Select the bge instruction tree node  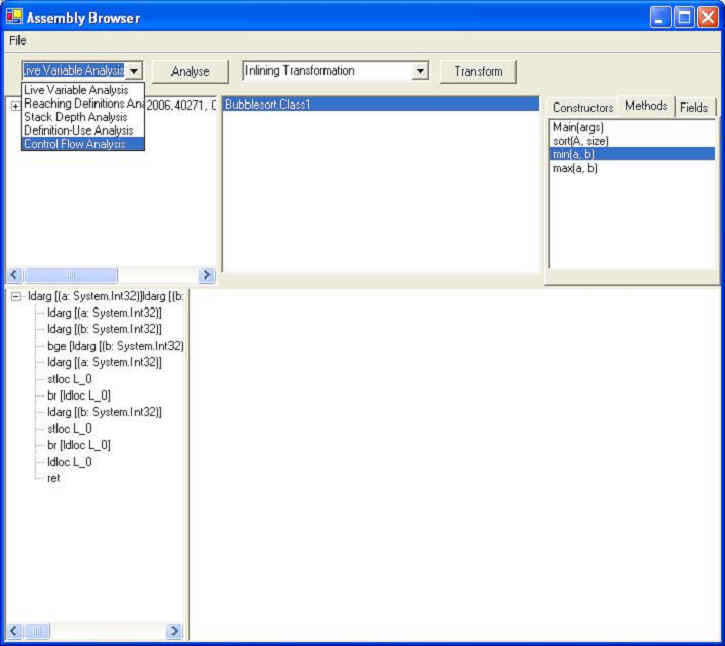(x=115, y=345)
